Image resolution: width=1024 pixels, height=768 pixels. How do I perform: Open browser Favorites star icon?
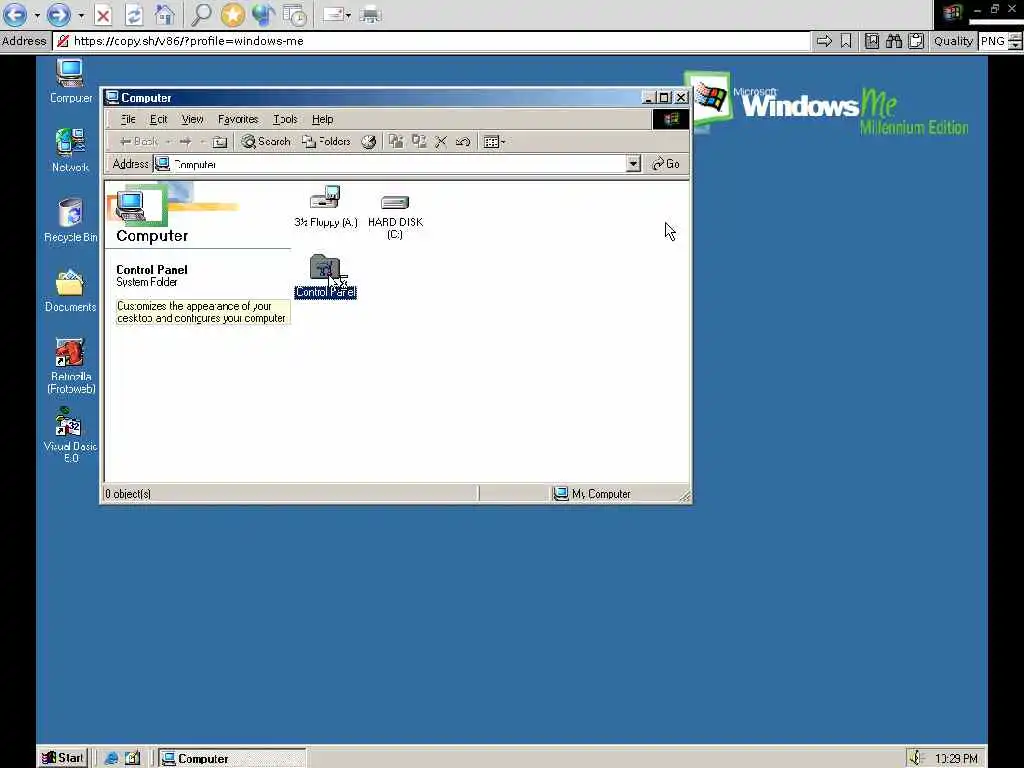tap(232, 14)
